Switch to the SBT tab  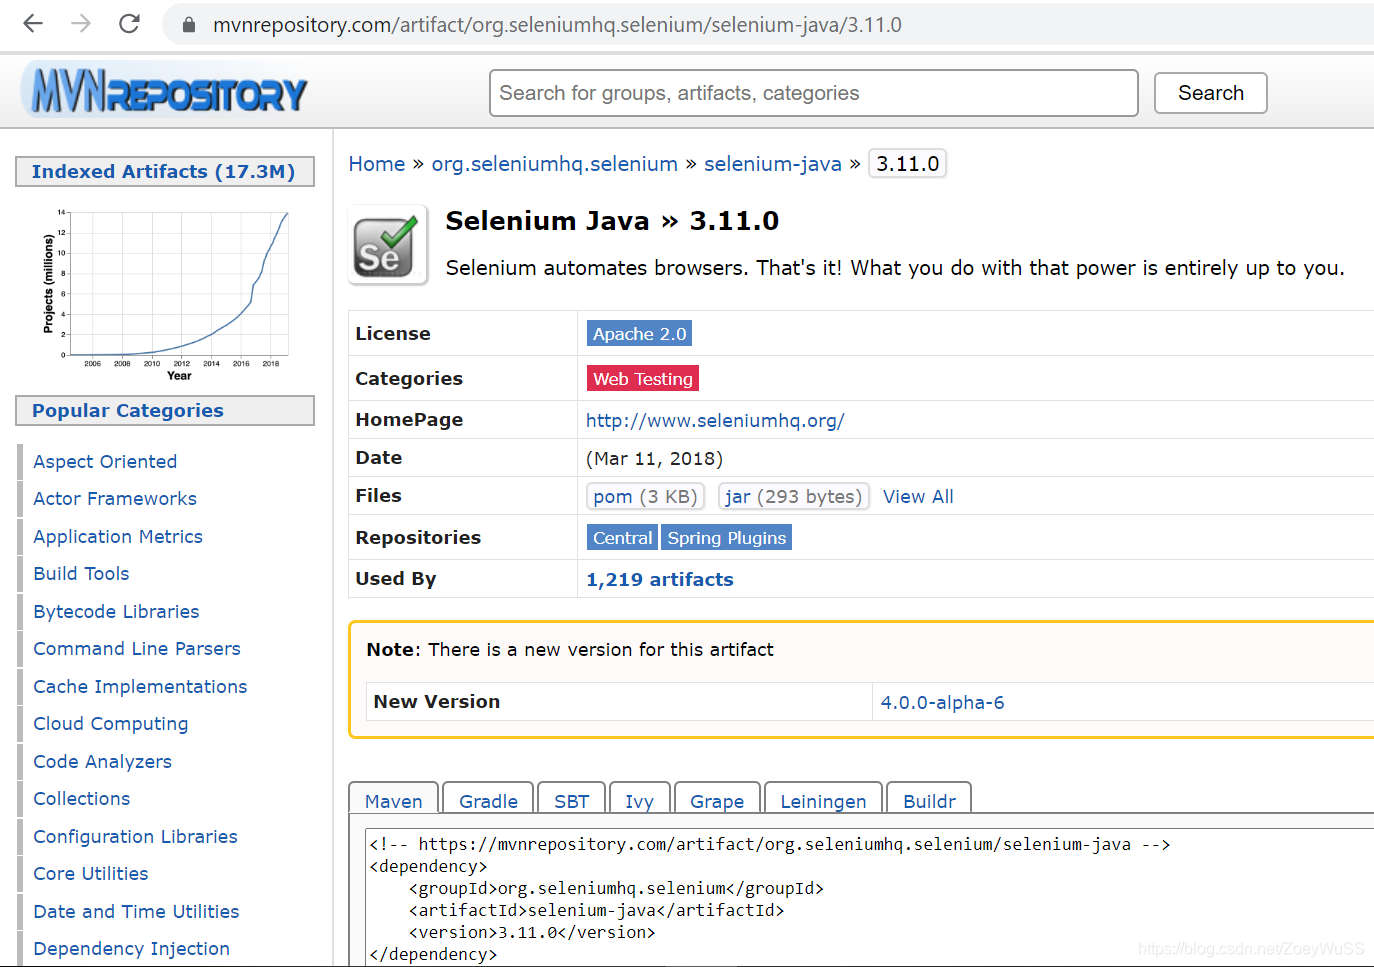pyautogui.click(x=571, y=799)
